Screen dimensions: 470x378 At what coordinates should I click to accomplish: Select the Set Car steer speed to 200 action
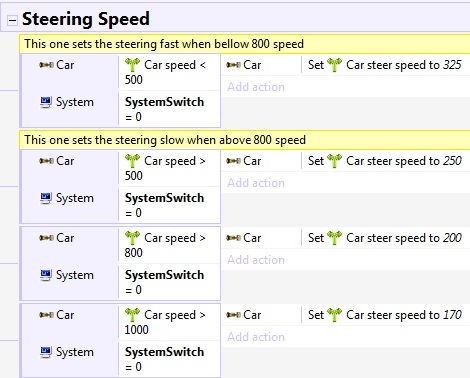385,238
